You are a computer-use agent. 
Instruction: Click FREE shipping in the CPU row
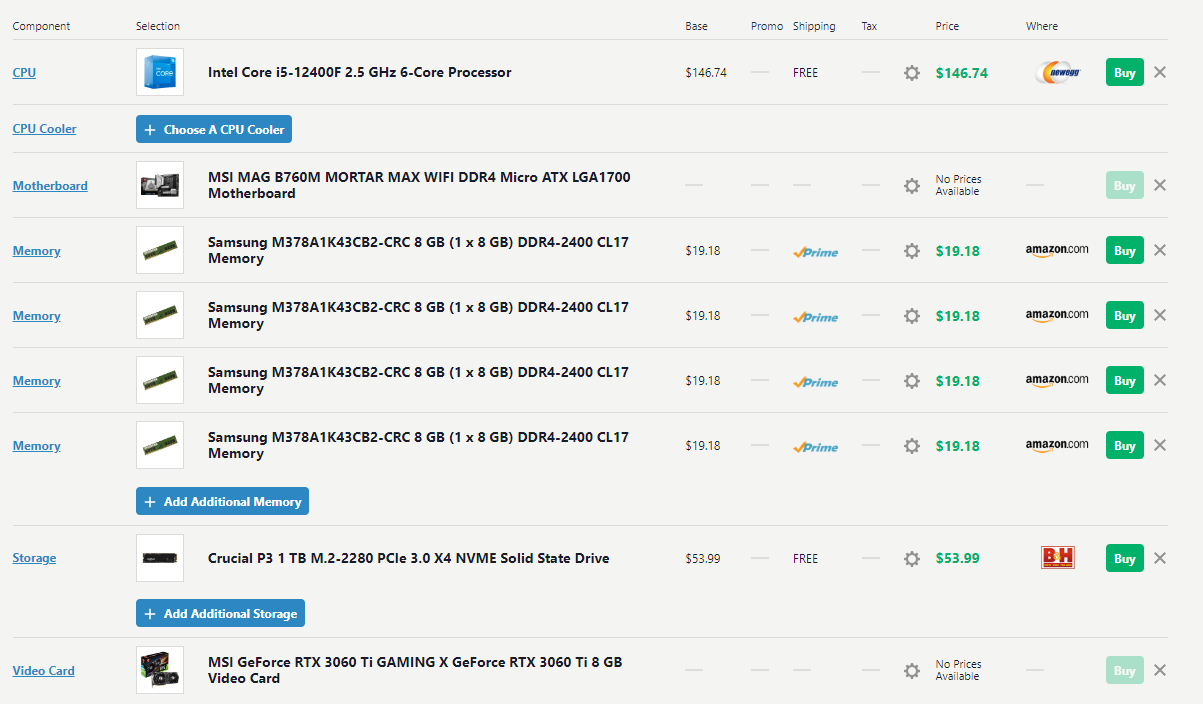coord(805,73)
